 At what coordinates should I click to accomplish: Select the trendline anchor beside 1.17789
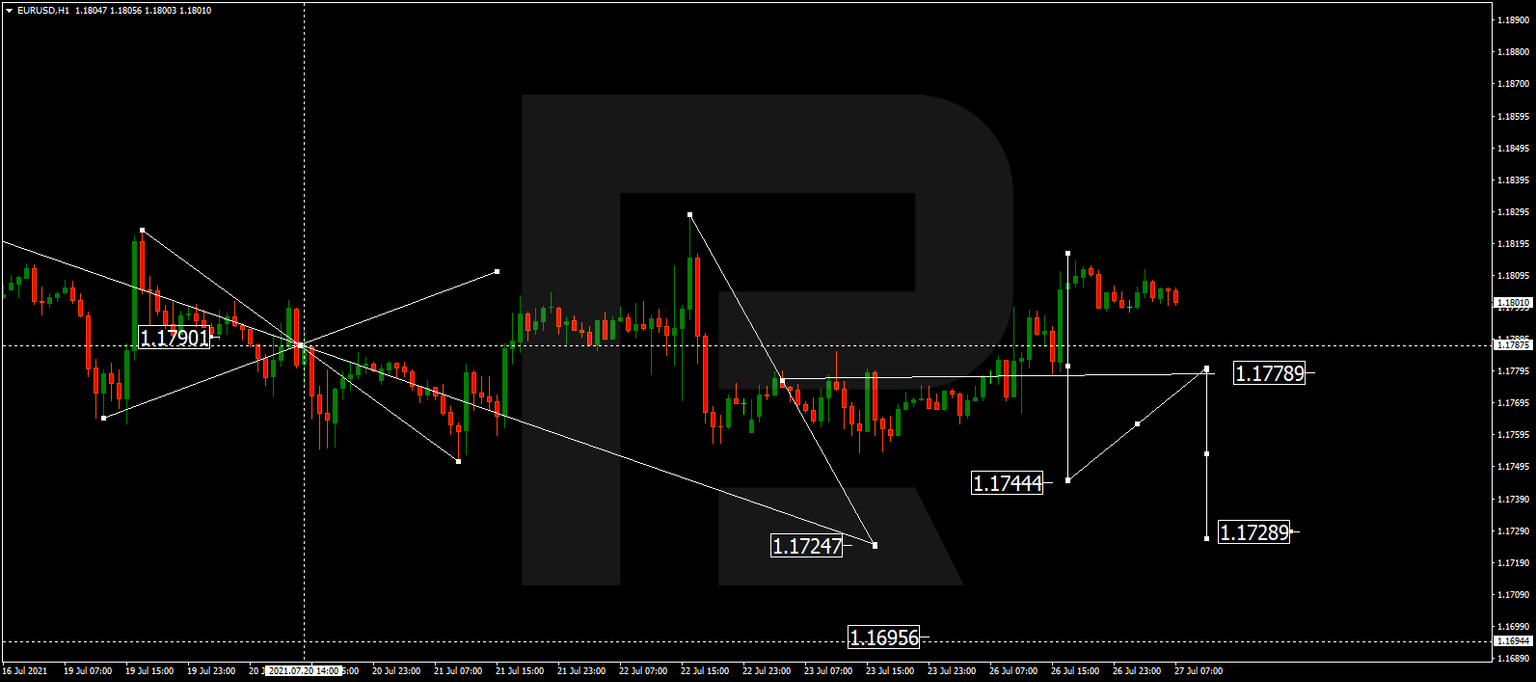tap(1207, 368)
